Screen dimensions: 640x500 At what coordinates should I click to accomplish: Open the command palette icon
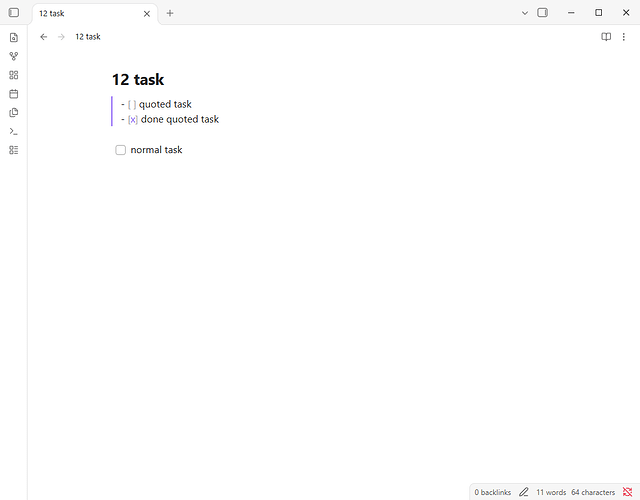14,131
